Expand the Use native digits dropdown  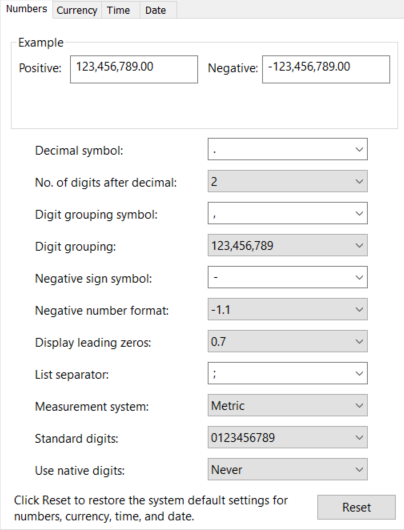(x=287, y=469)
